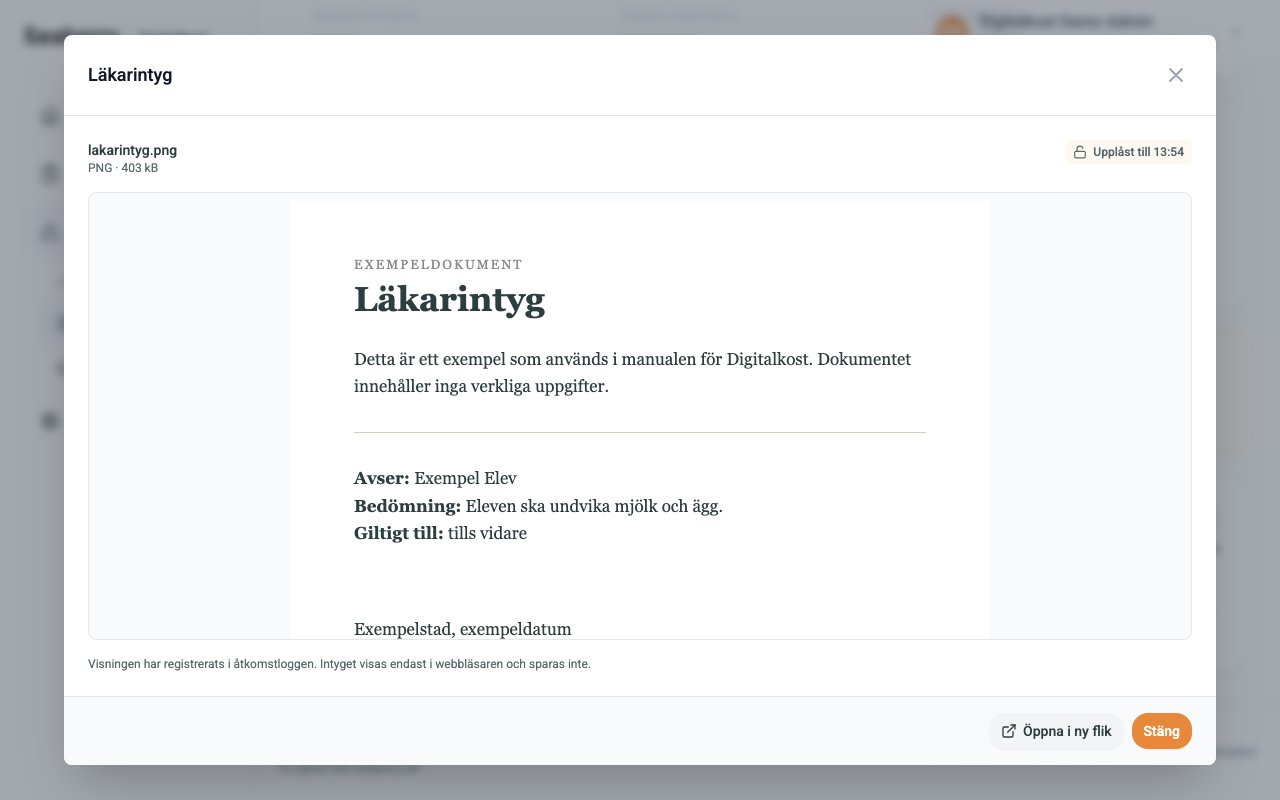The image size is (1280, 800).
Task: Click the Bedömning line about mjölk och ägg
Action: coord(538,506)
